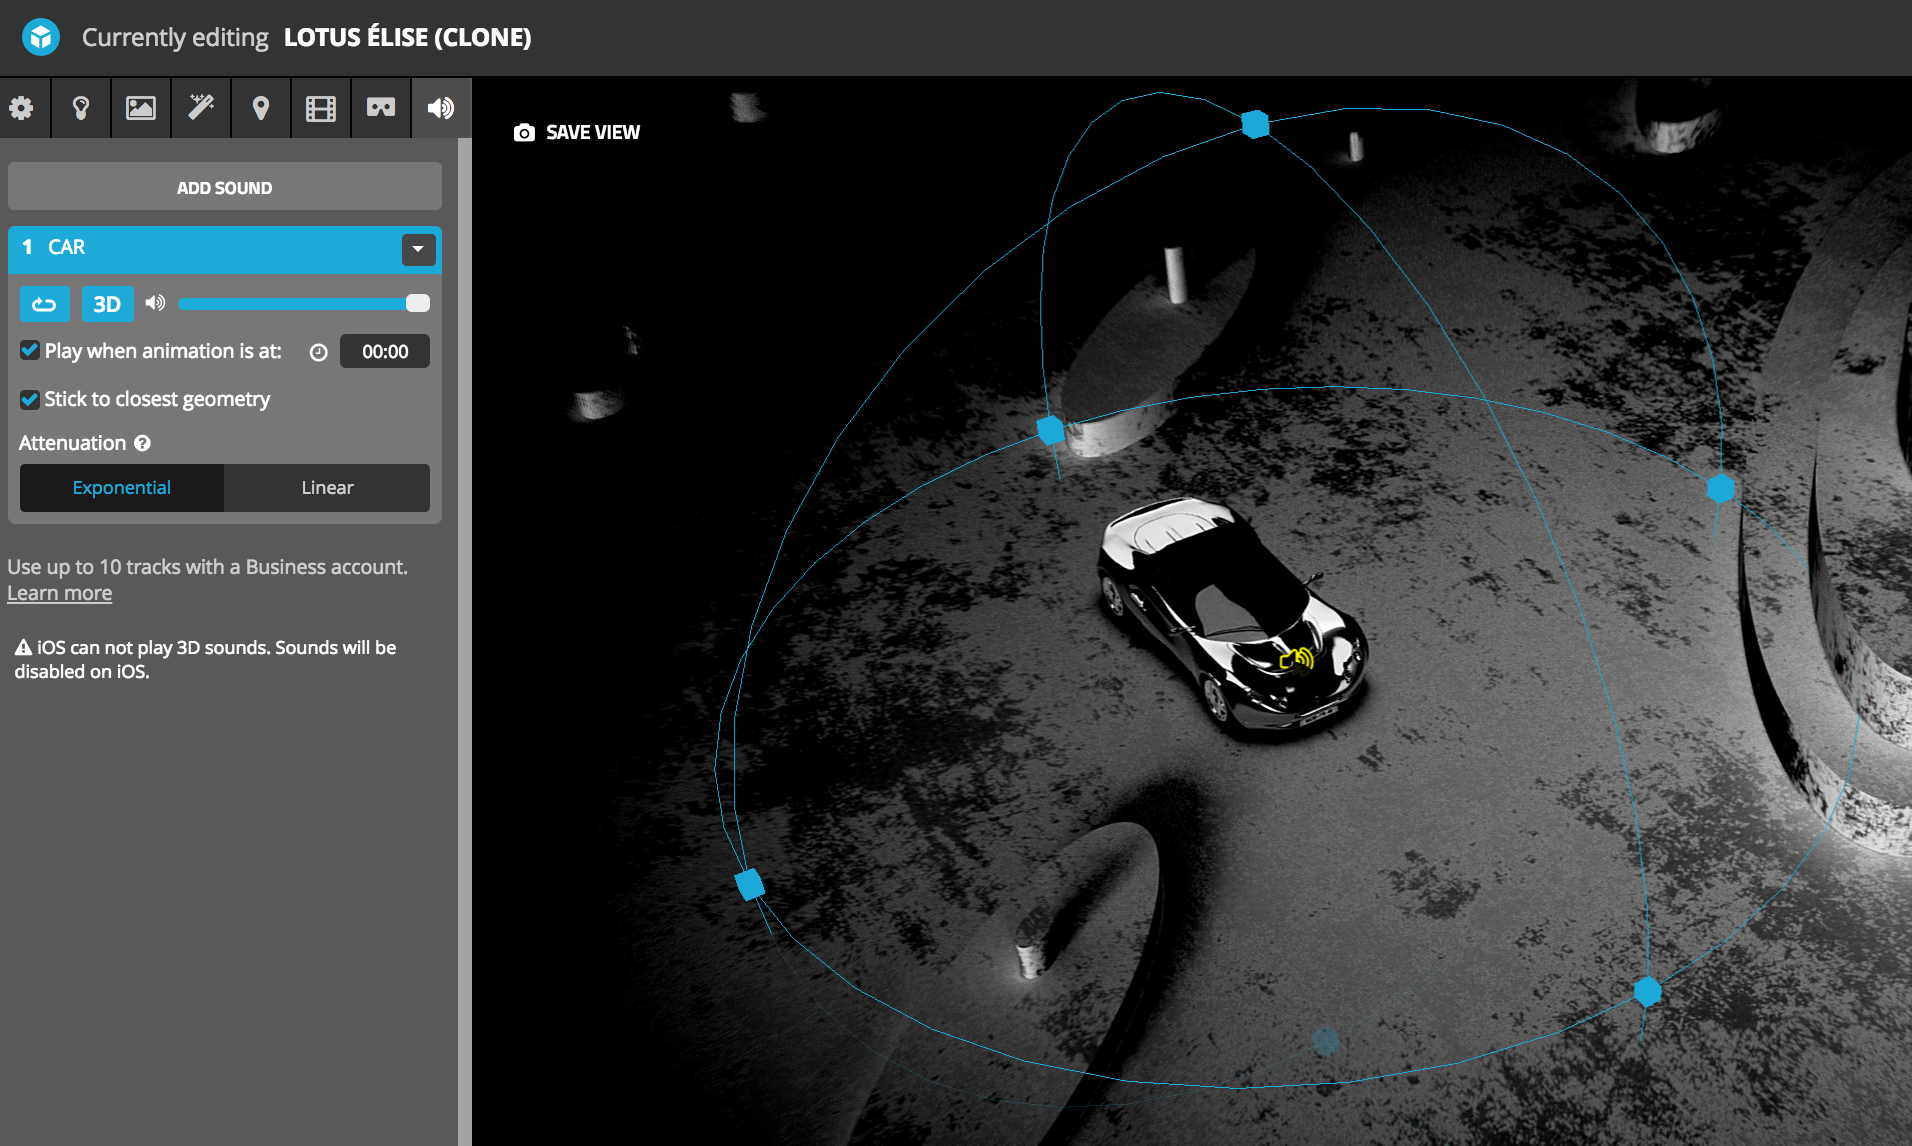Click the 00:00 animation time field
Screen dimensions: 1912x1146
click(385, 351)
